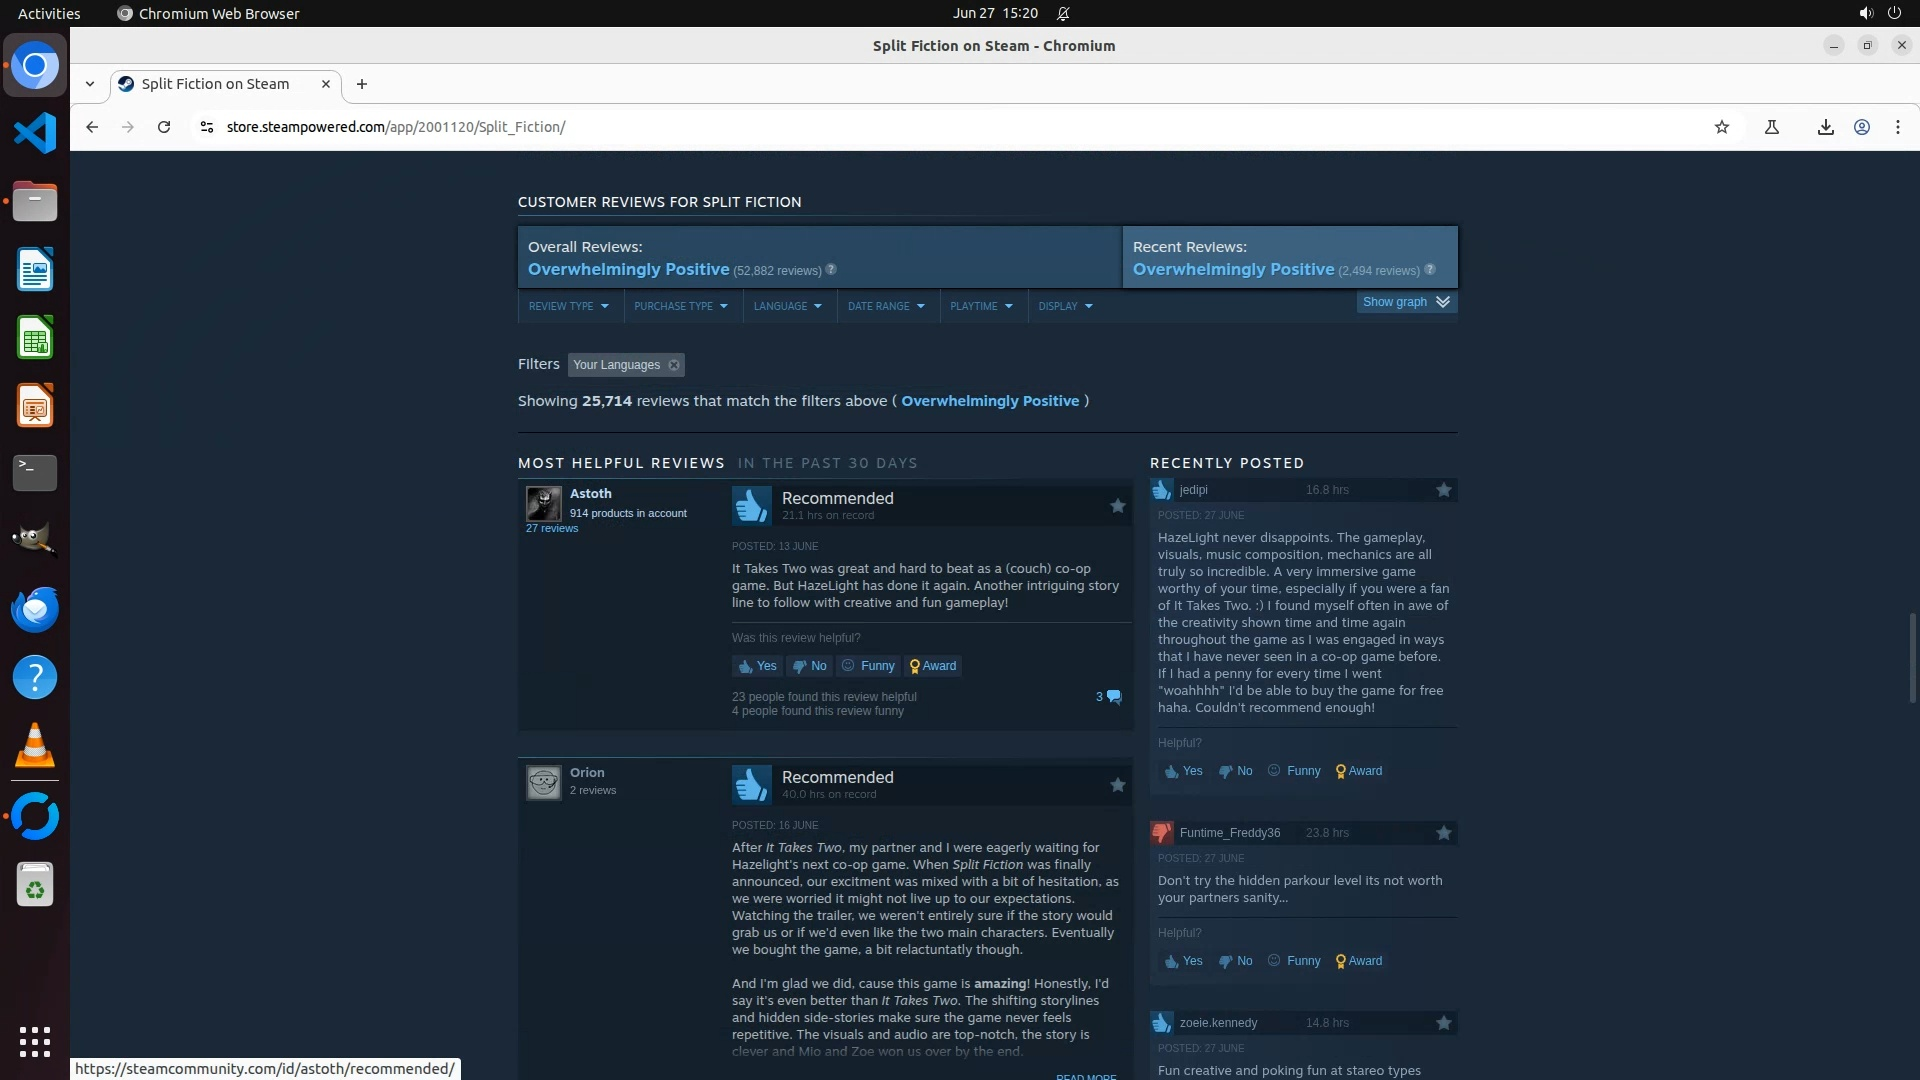The width and height of the screenshot is (1920, 1080).
Task: Give an Award to jedipi's review
Action: [x=1358, y=771]
